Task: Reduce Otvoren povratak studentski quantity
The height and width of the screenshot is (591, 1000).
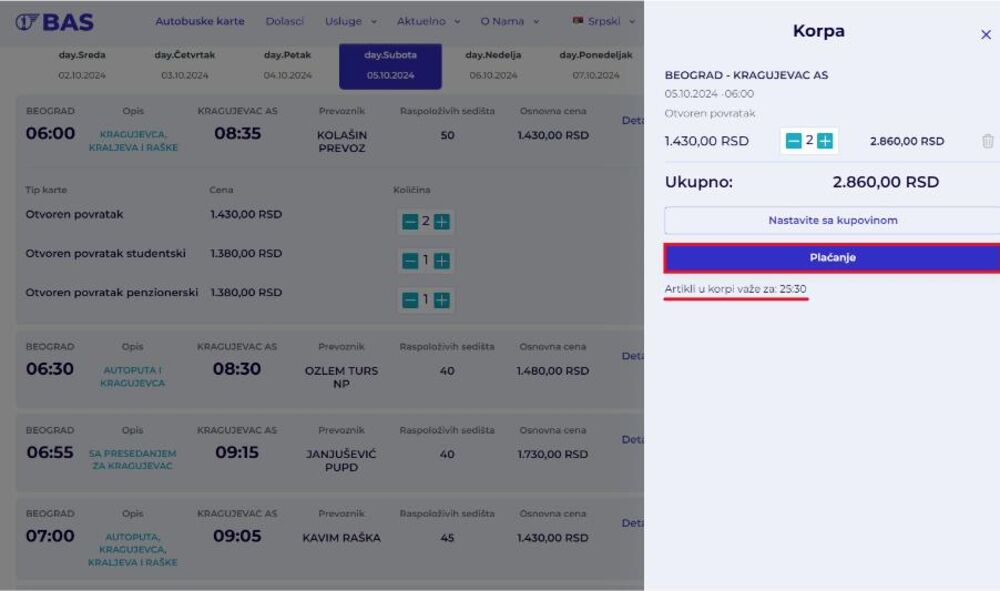Action: [x=410, y=261]
